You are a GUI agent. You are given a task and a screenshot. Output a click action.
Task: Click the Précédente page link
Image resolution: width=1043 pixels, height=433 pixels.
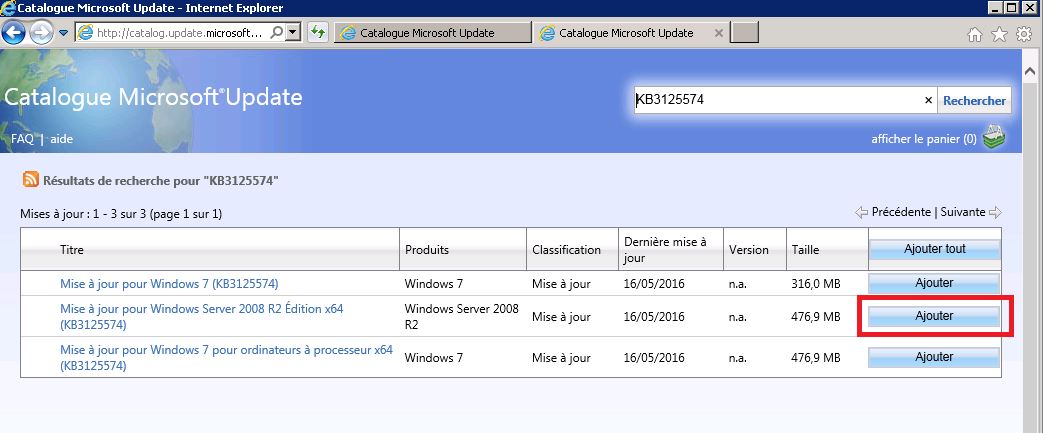point(901,212)
